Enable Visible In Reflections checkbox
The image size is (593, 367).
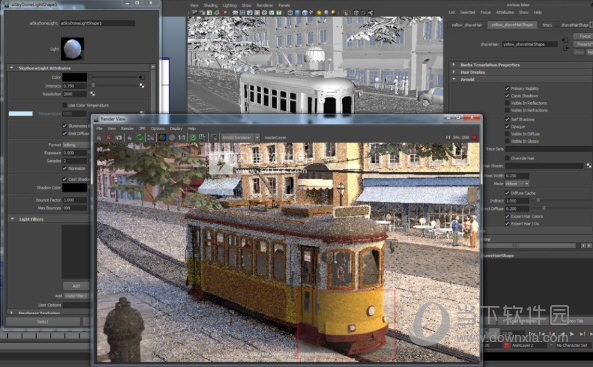click(507, 103)
